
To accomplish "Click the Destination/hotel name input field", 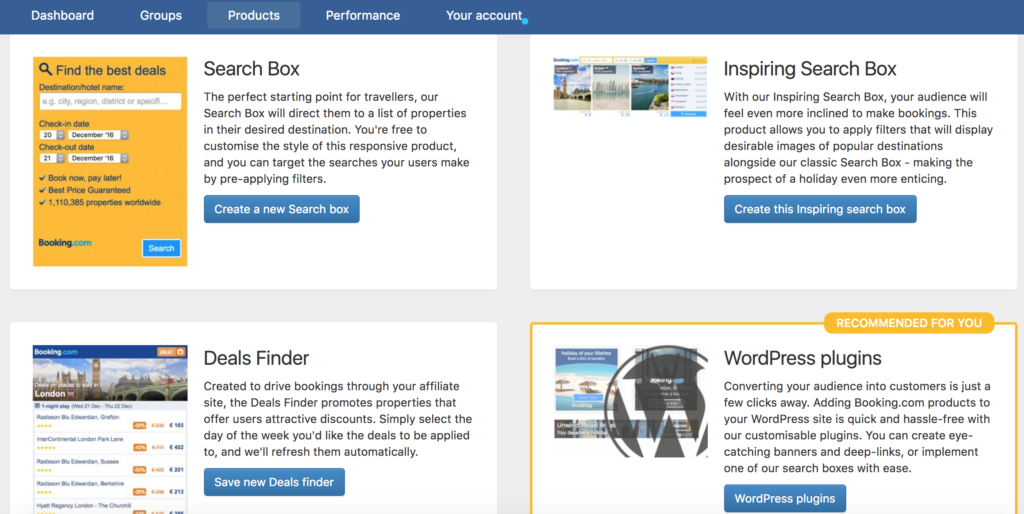I will point(110,101).
